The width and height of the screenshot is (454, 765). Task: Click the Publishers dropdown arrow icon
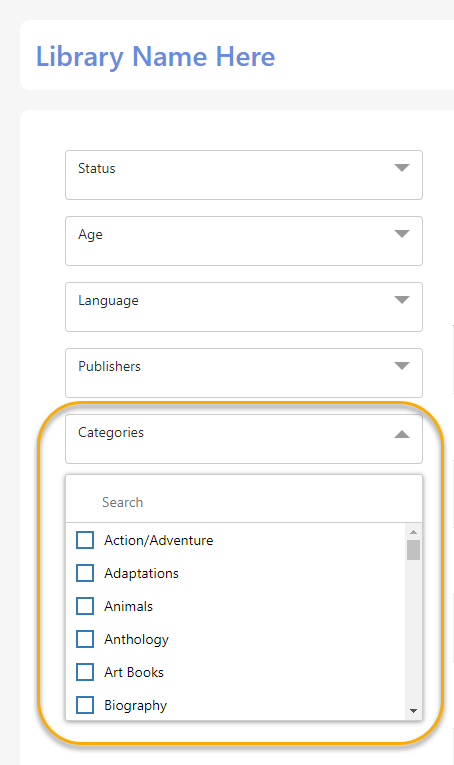pos(401,366)
